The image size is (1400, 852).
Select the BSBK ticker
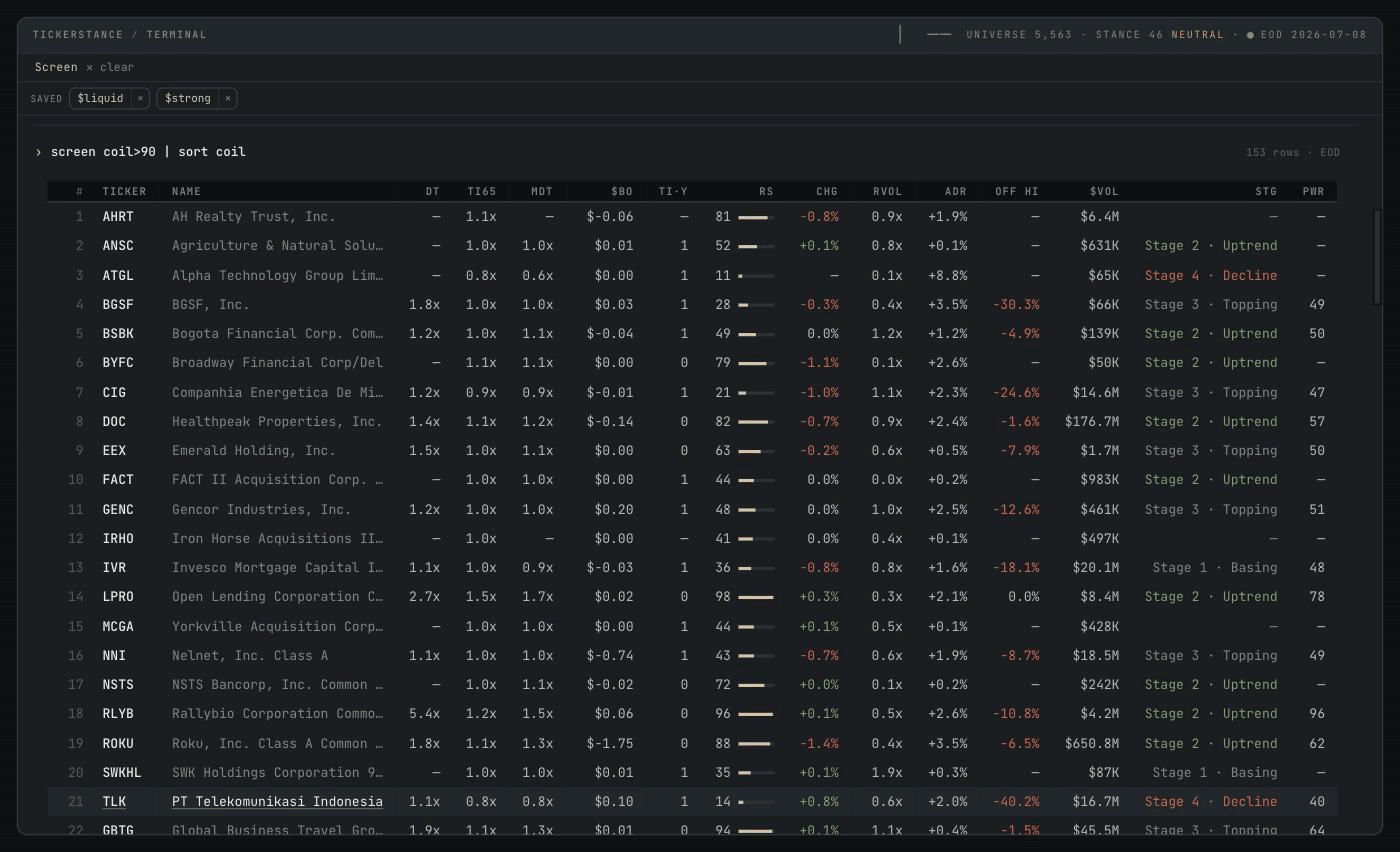point(118,333)
